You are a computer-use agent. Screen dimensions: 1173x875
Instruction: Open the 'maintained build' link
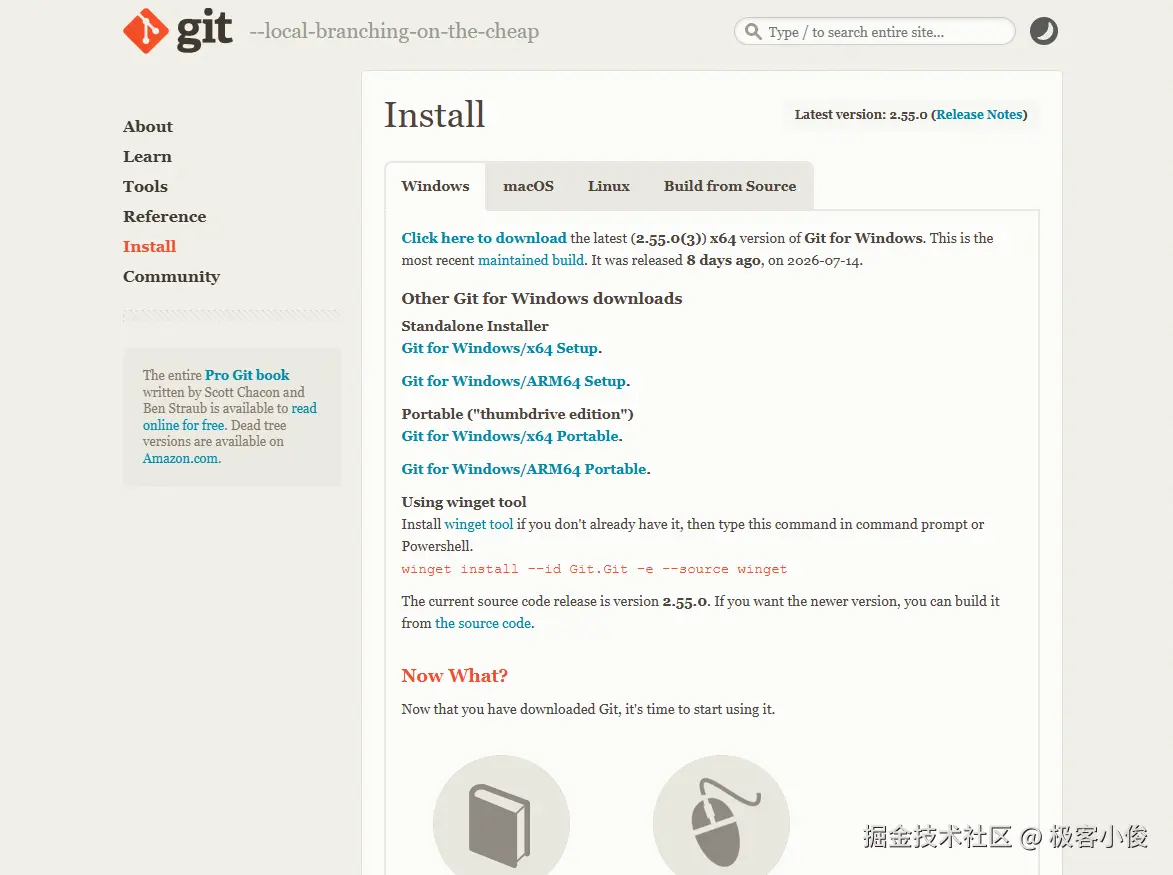(x=531, y=260)
